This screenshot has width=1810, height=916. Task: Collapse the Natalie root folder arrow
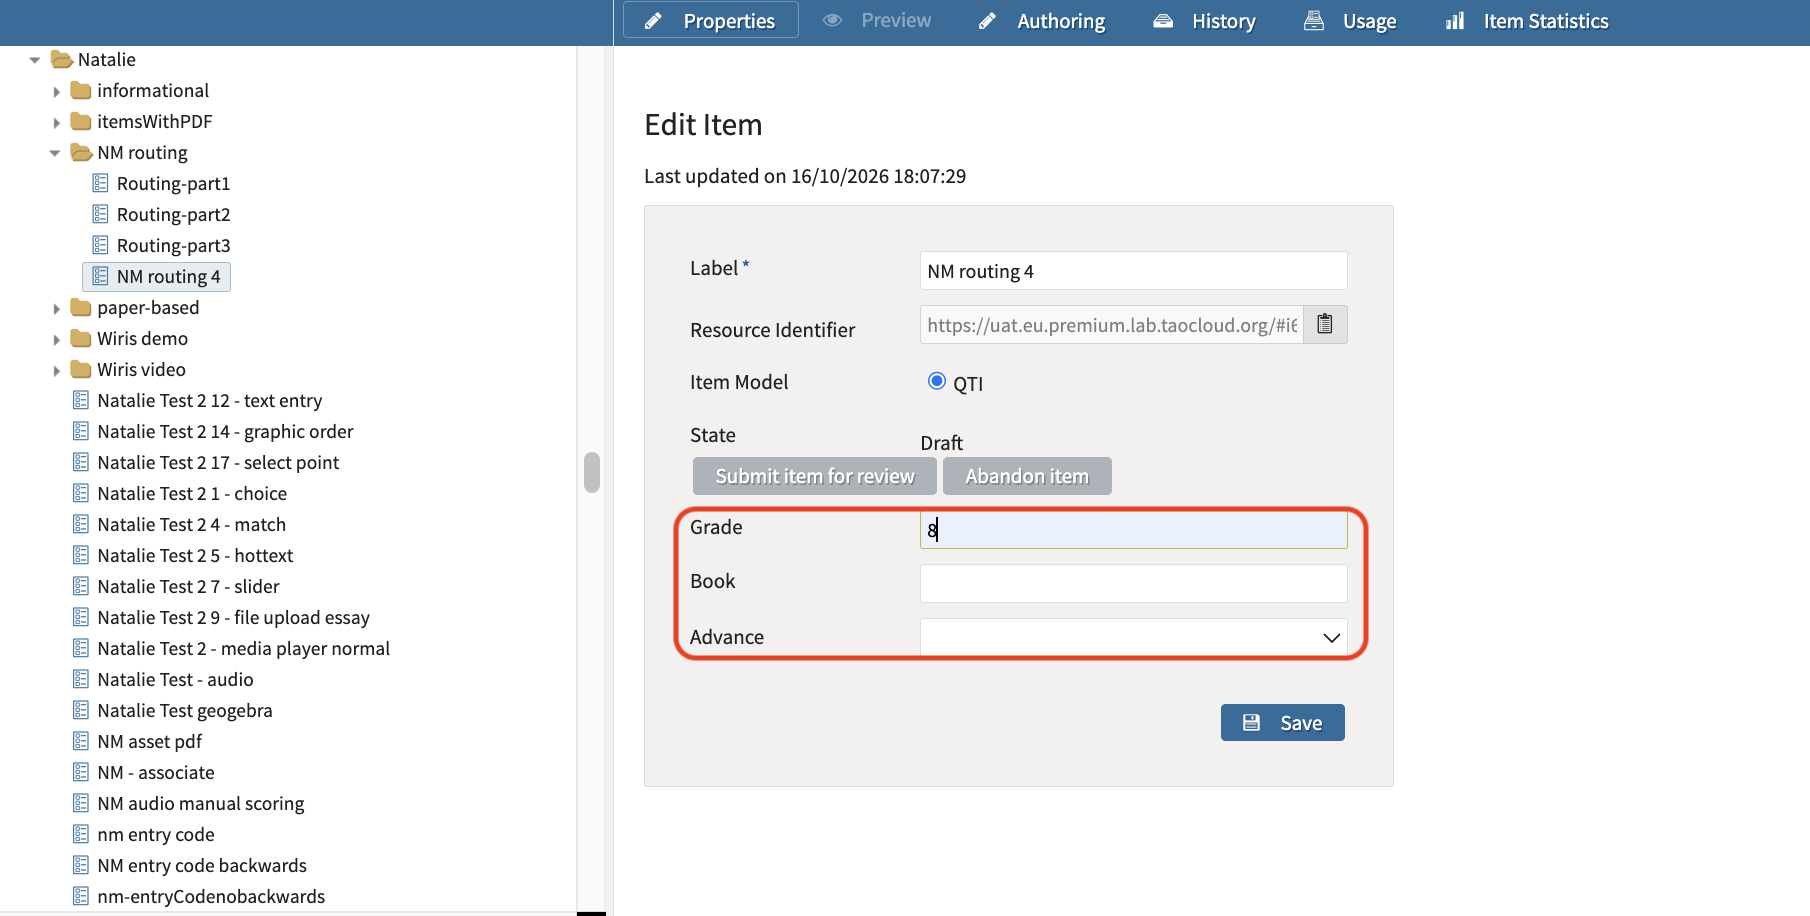point(35,60)
